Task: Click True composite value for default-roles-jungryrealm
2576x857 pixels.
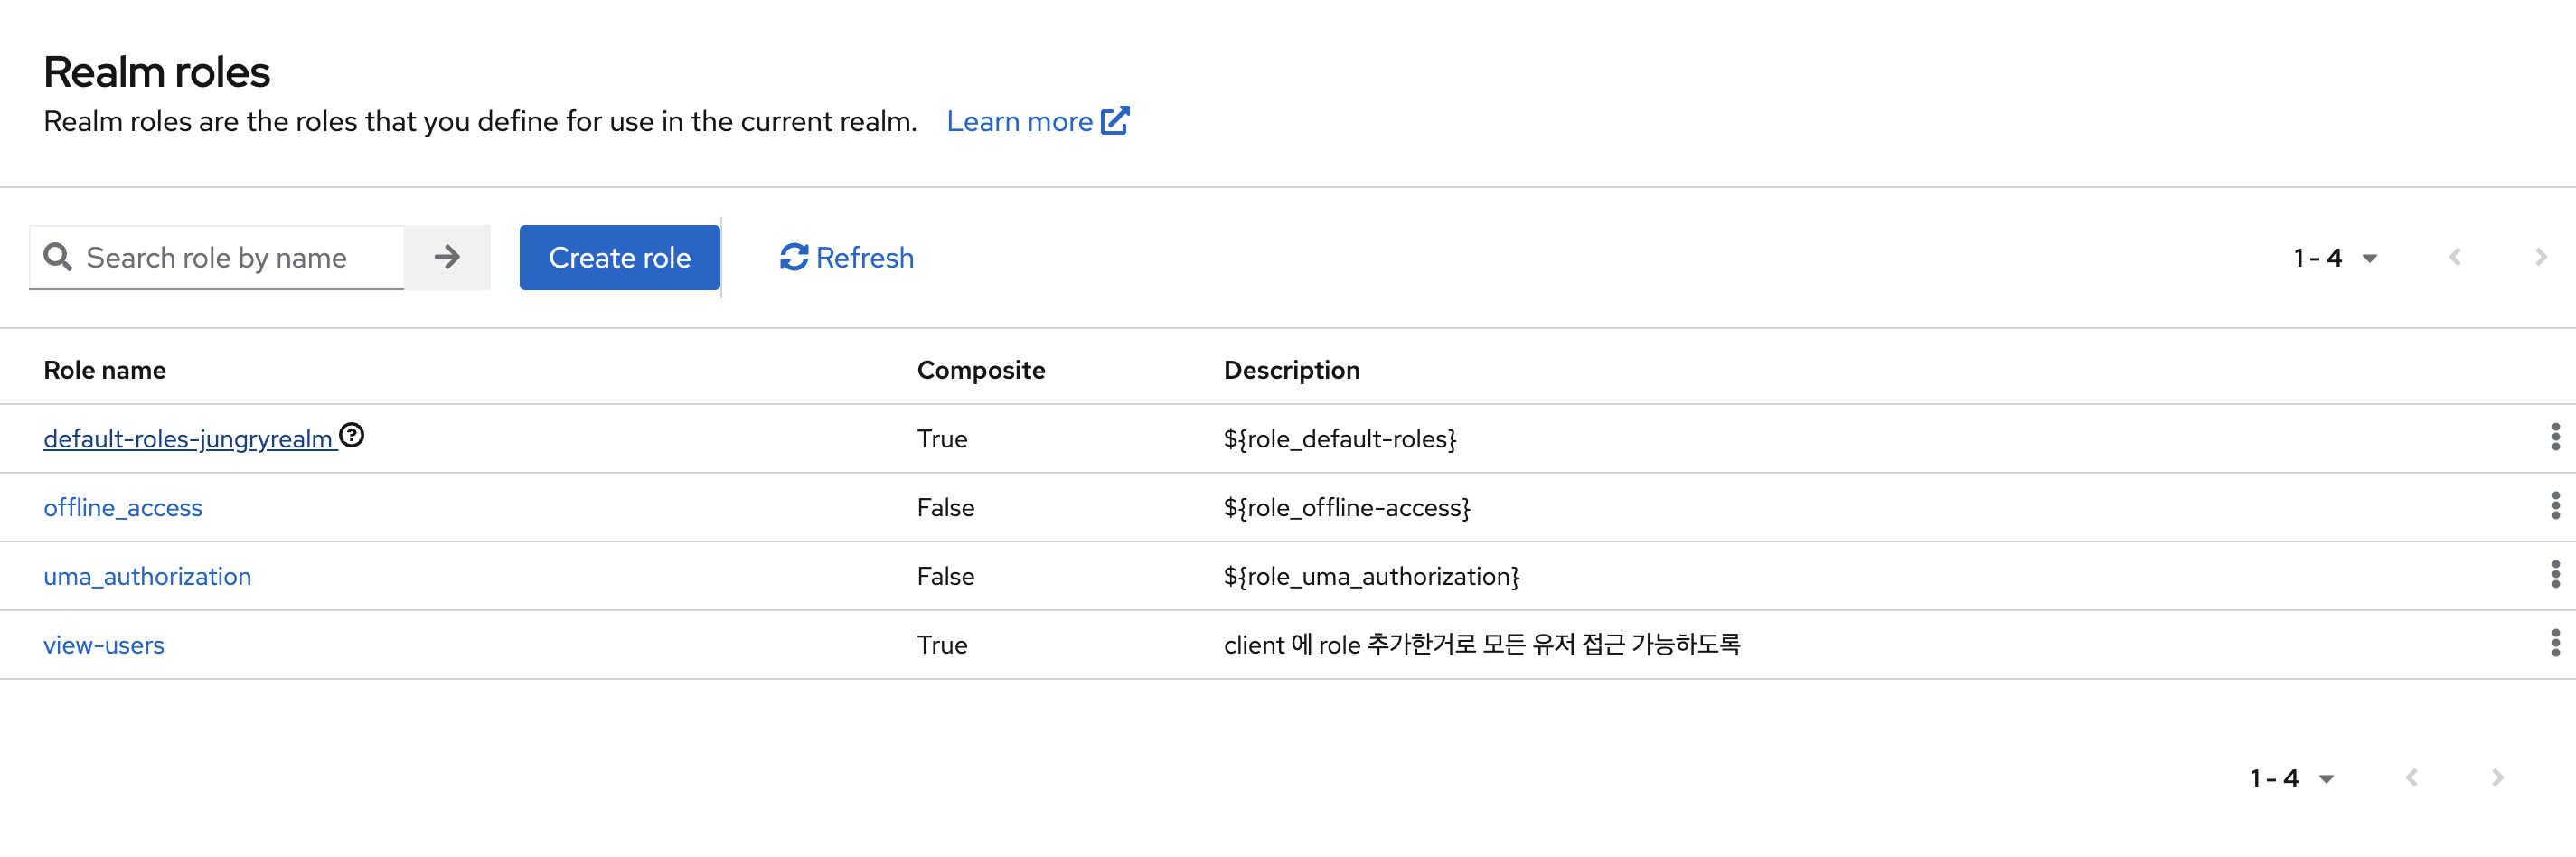Action: pos(942,439)
